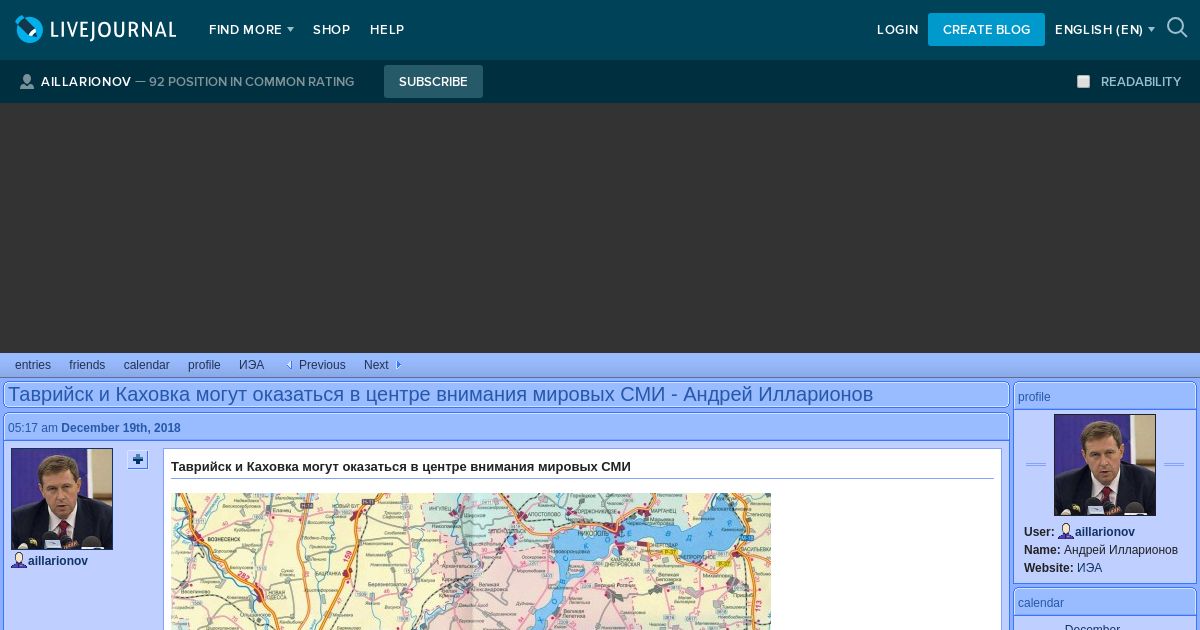
Task: Open the calendar tab in journal navigation
Action: [147, 365]
